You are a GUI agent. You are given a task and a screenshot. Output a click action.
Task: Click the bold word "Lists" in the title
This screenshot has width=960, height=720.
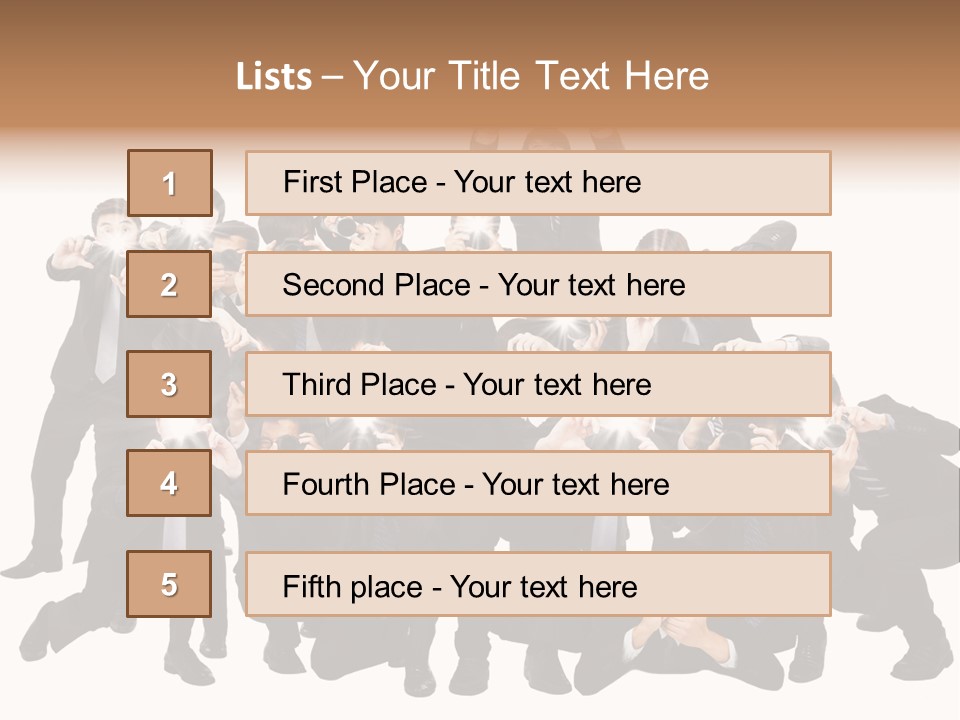(273, 77)
